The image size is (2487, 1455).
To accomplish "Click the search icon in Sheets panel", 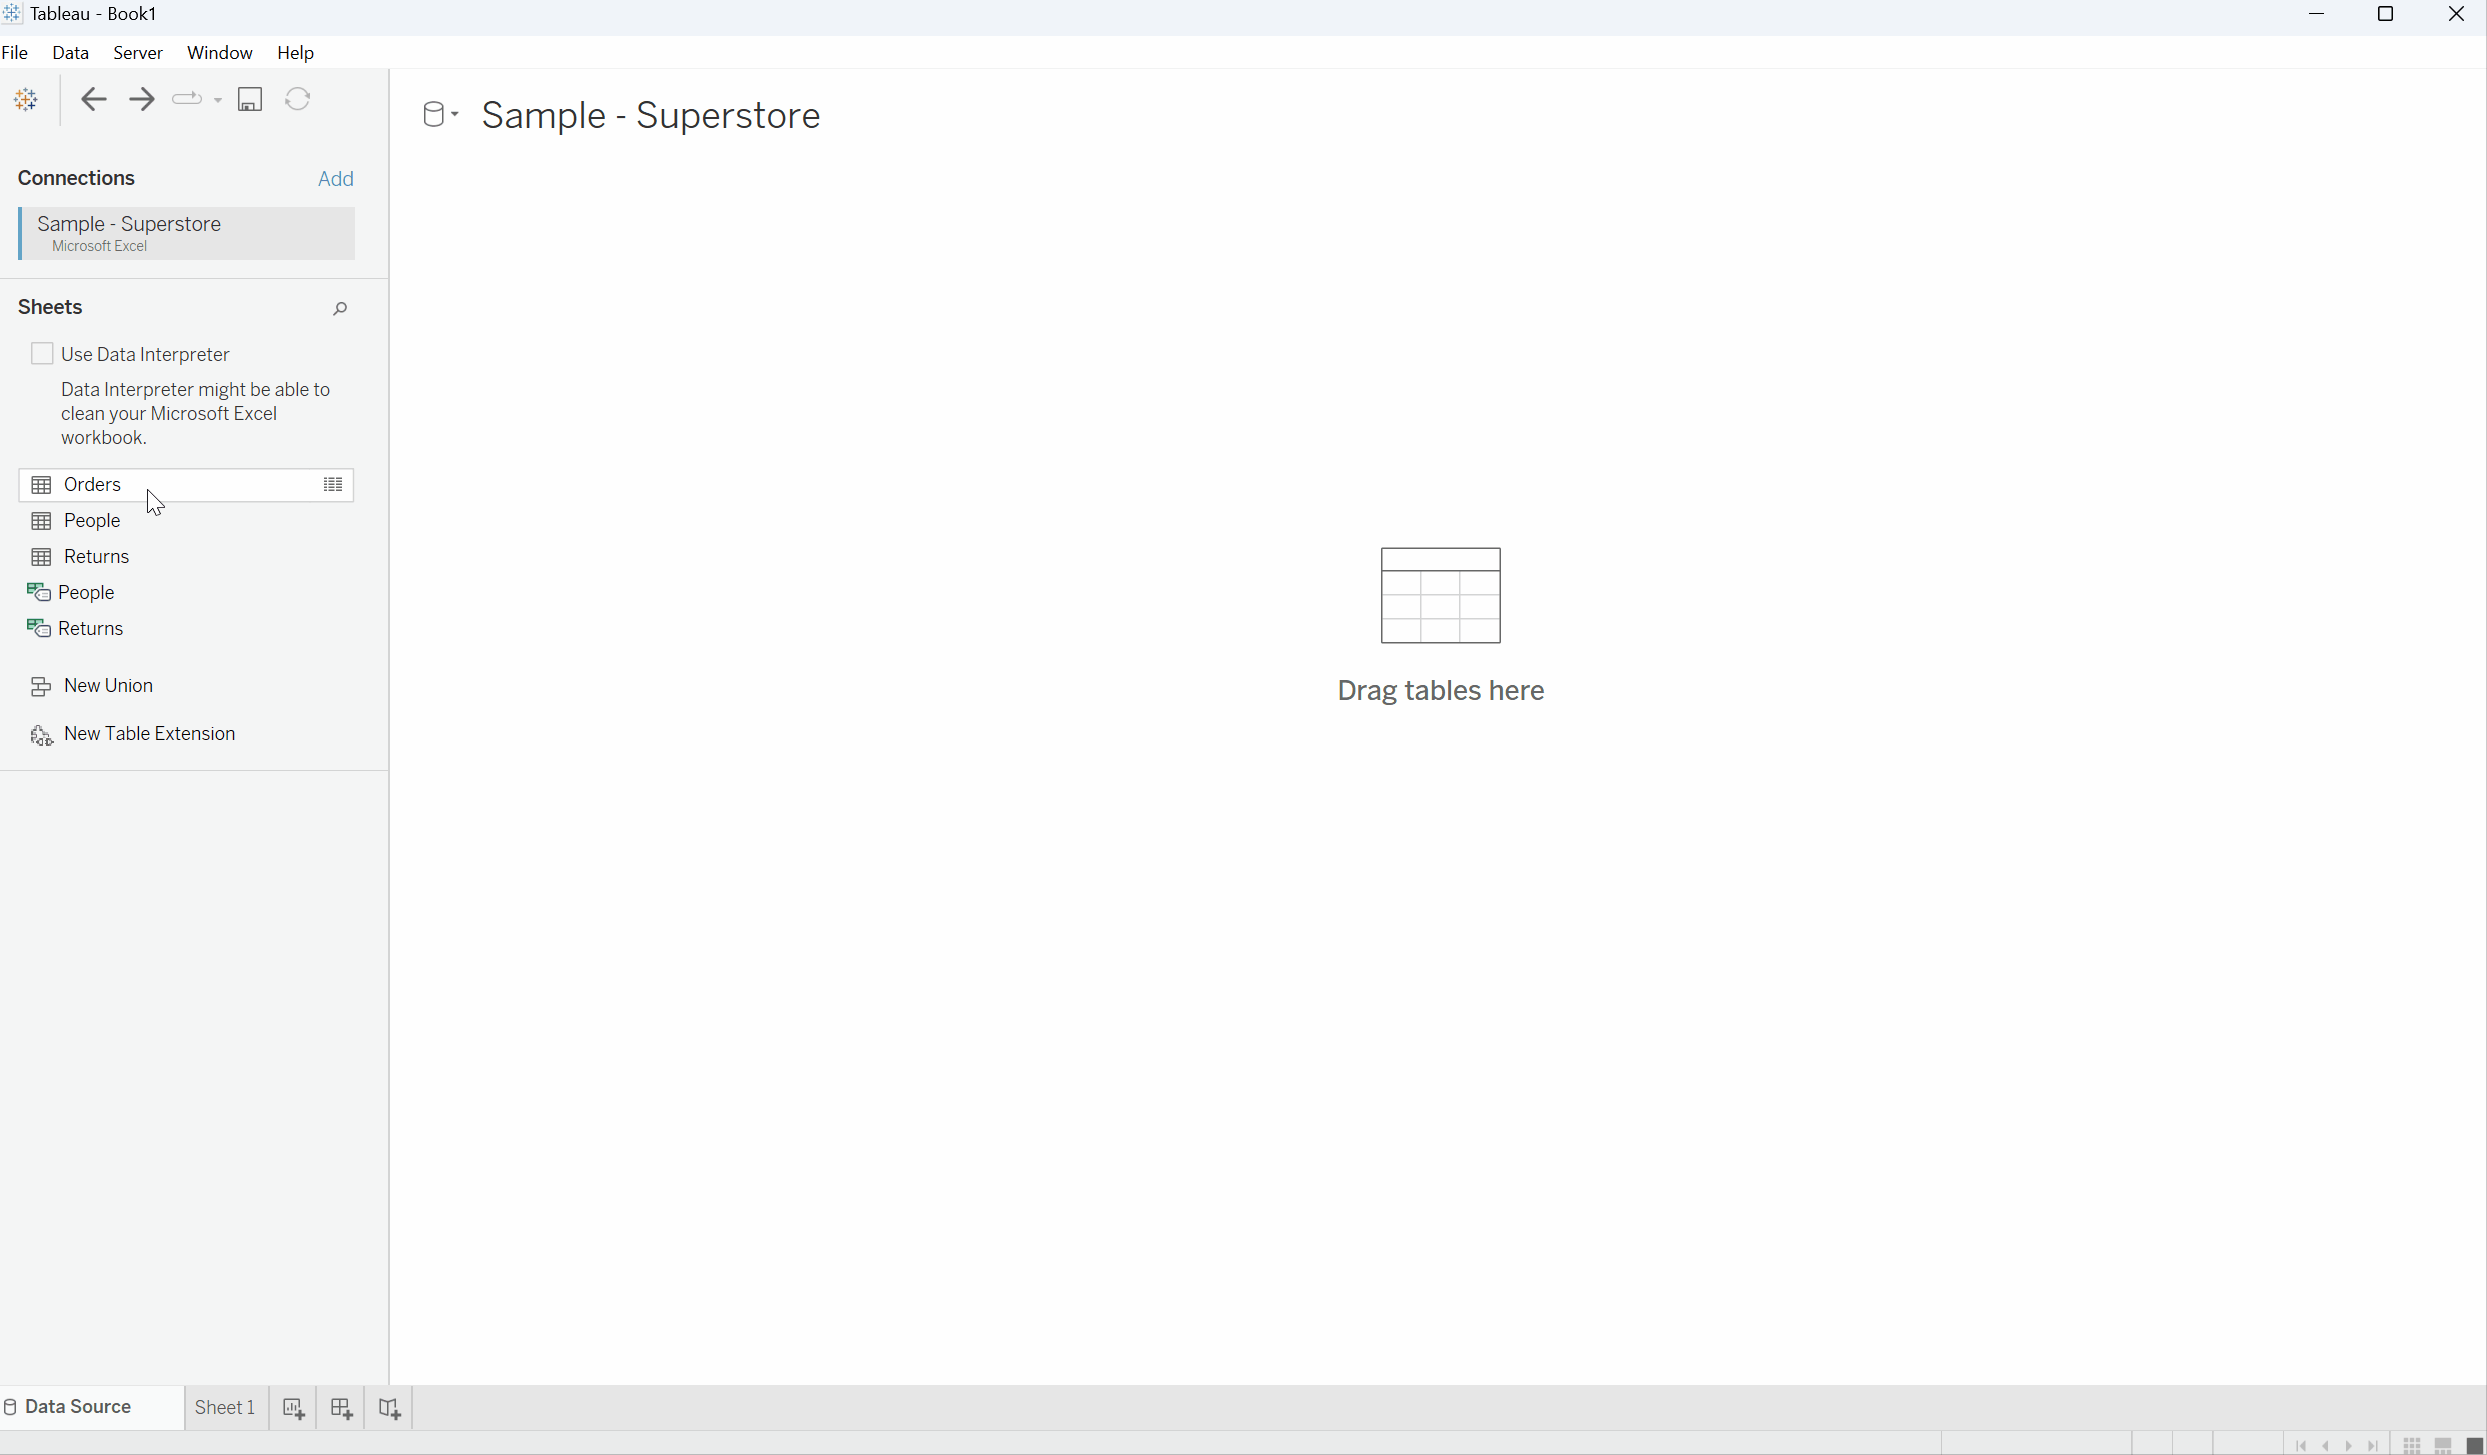I will (339, 307).
